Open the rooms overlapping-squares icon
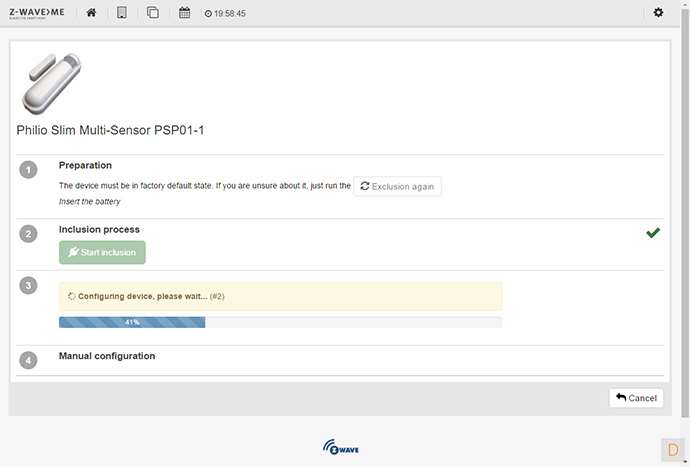This screenshot has width=690, height=467. pos(153,13)
